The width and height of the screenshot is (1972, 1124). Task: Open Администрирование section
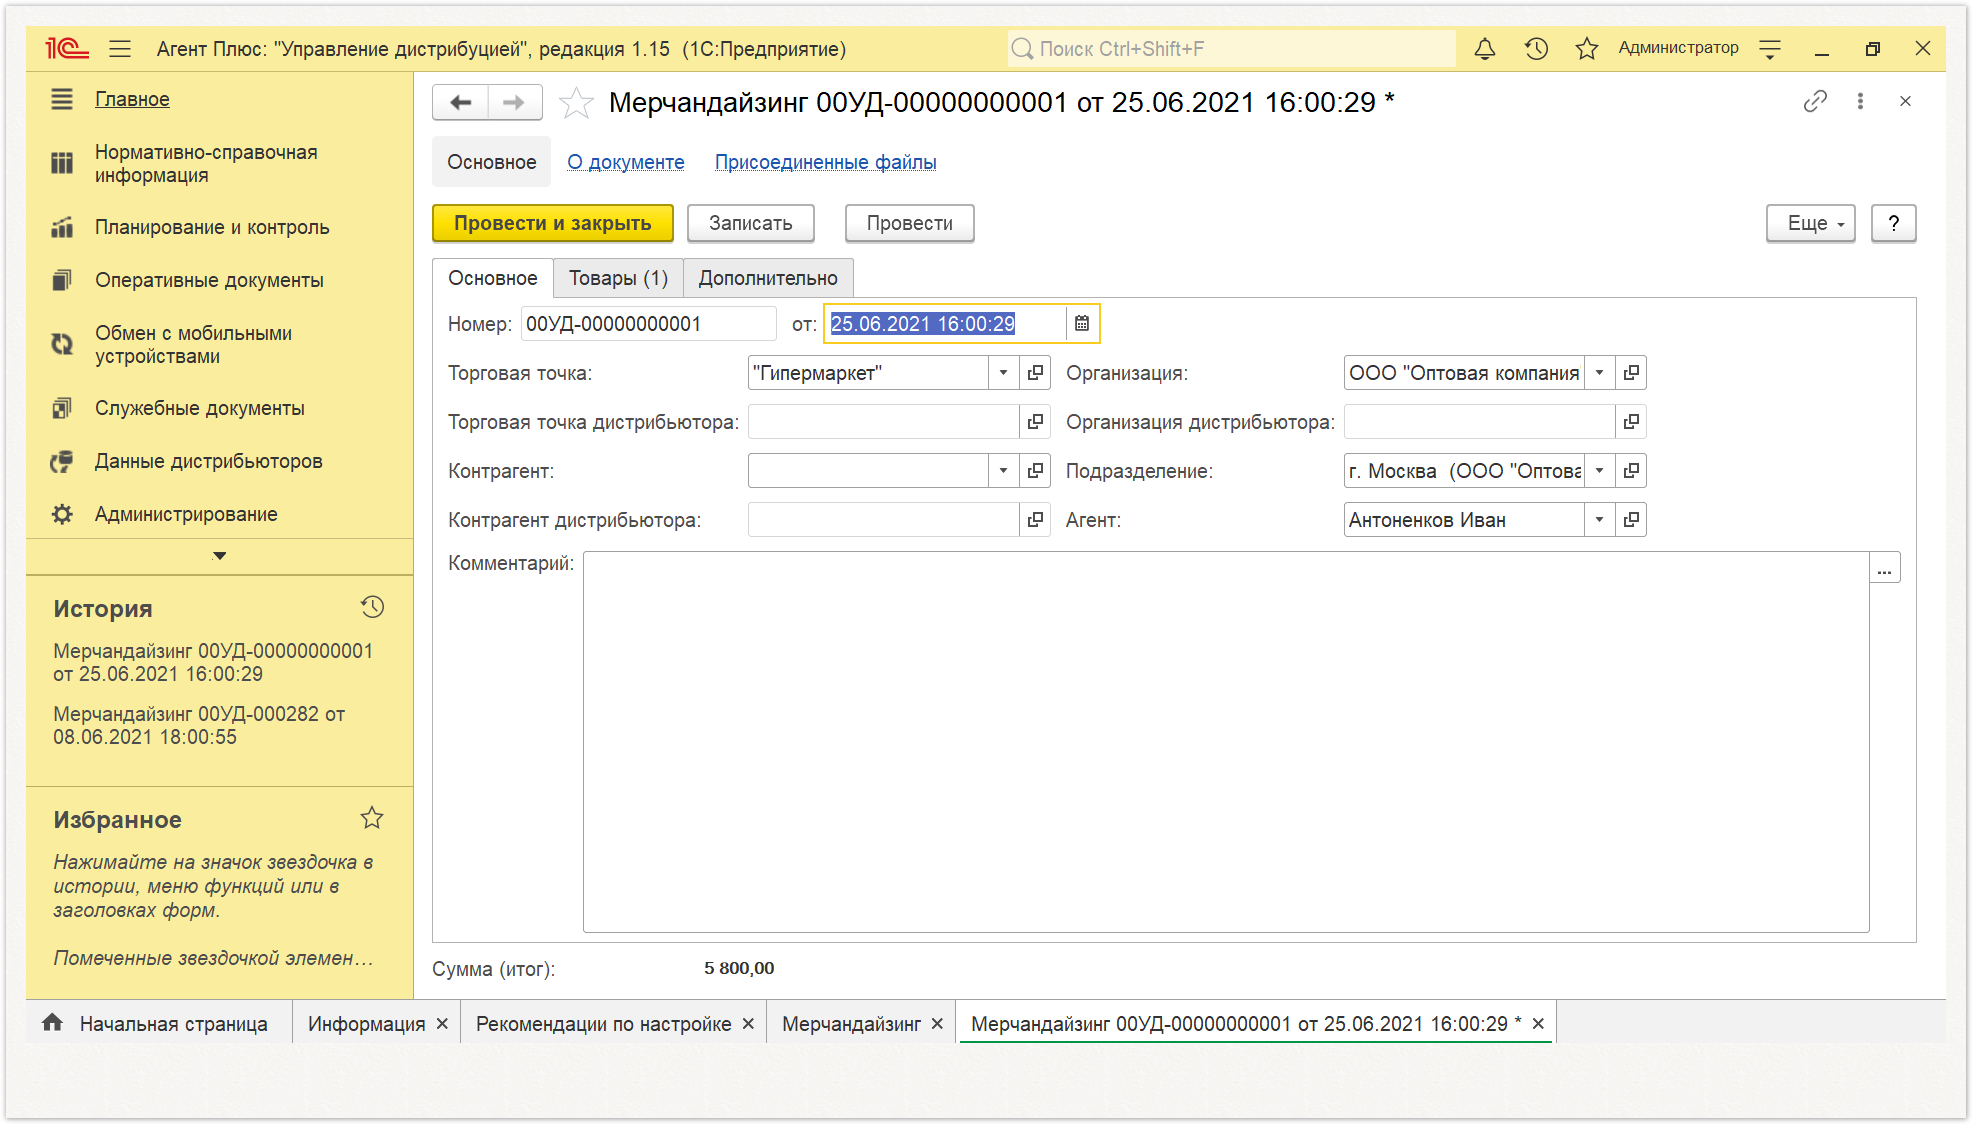click(x=186, y=514)
